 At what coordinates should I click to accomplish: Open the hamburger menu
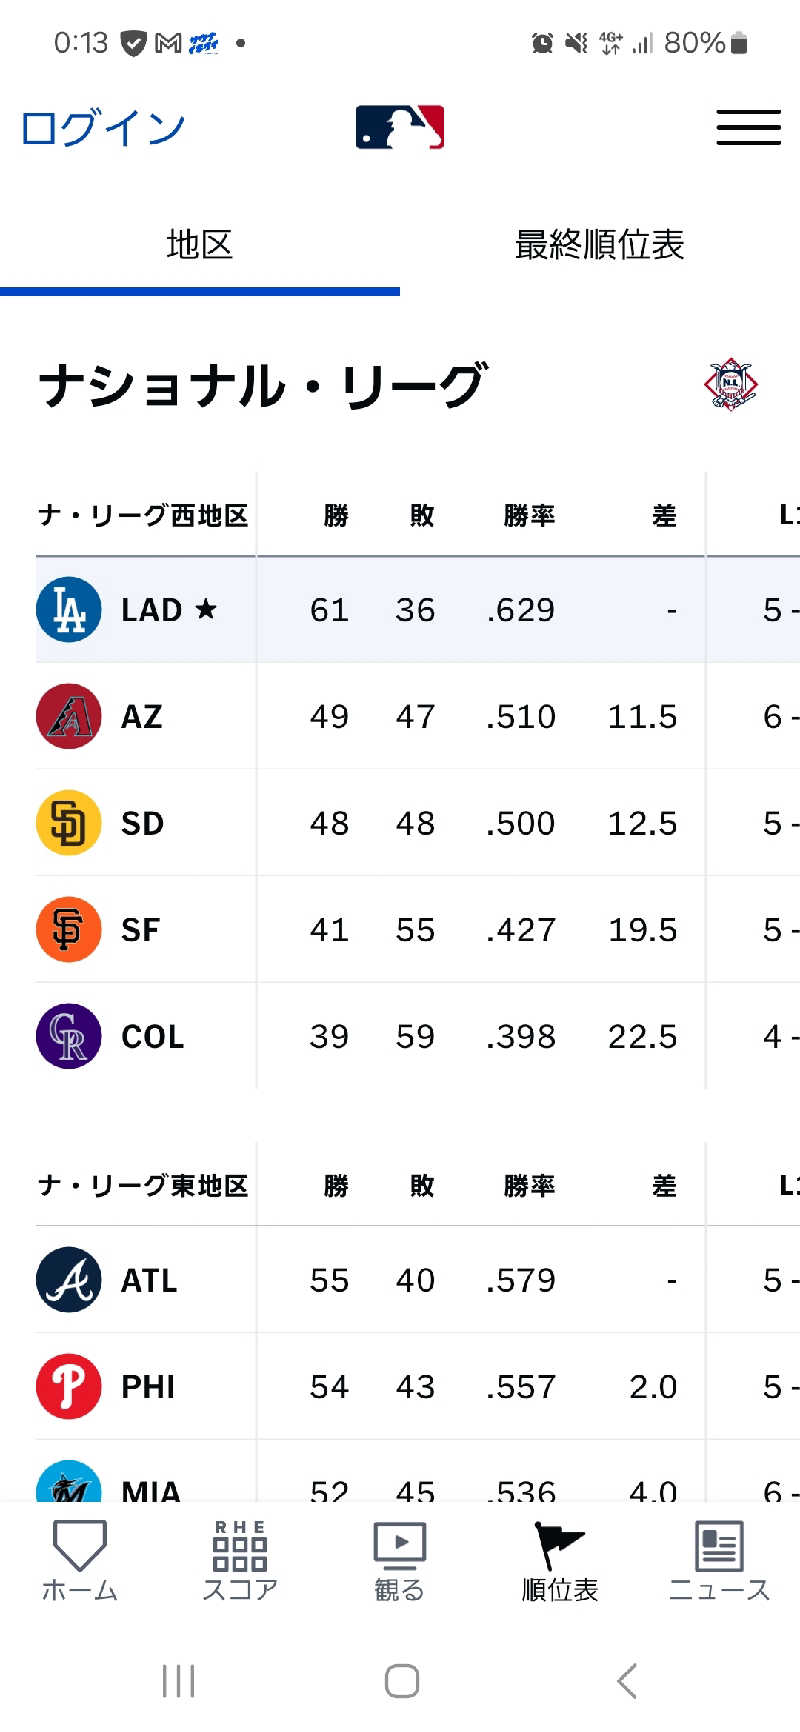(748, 127)
